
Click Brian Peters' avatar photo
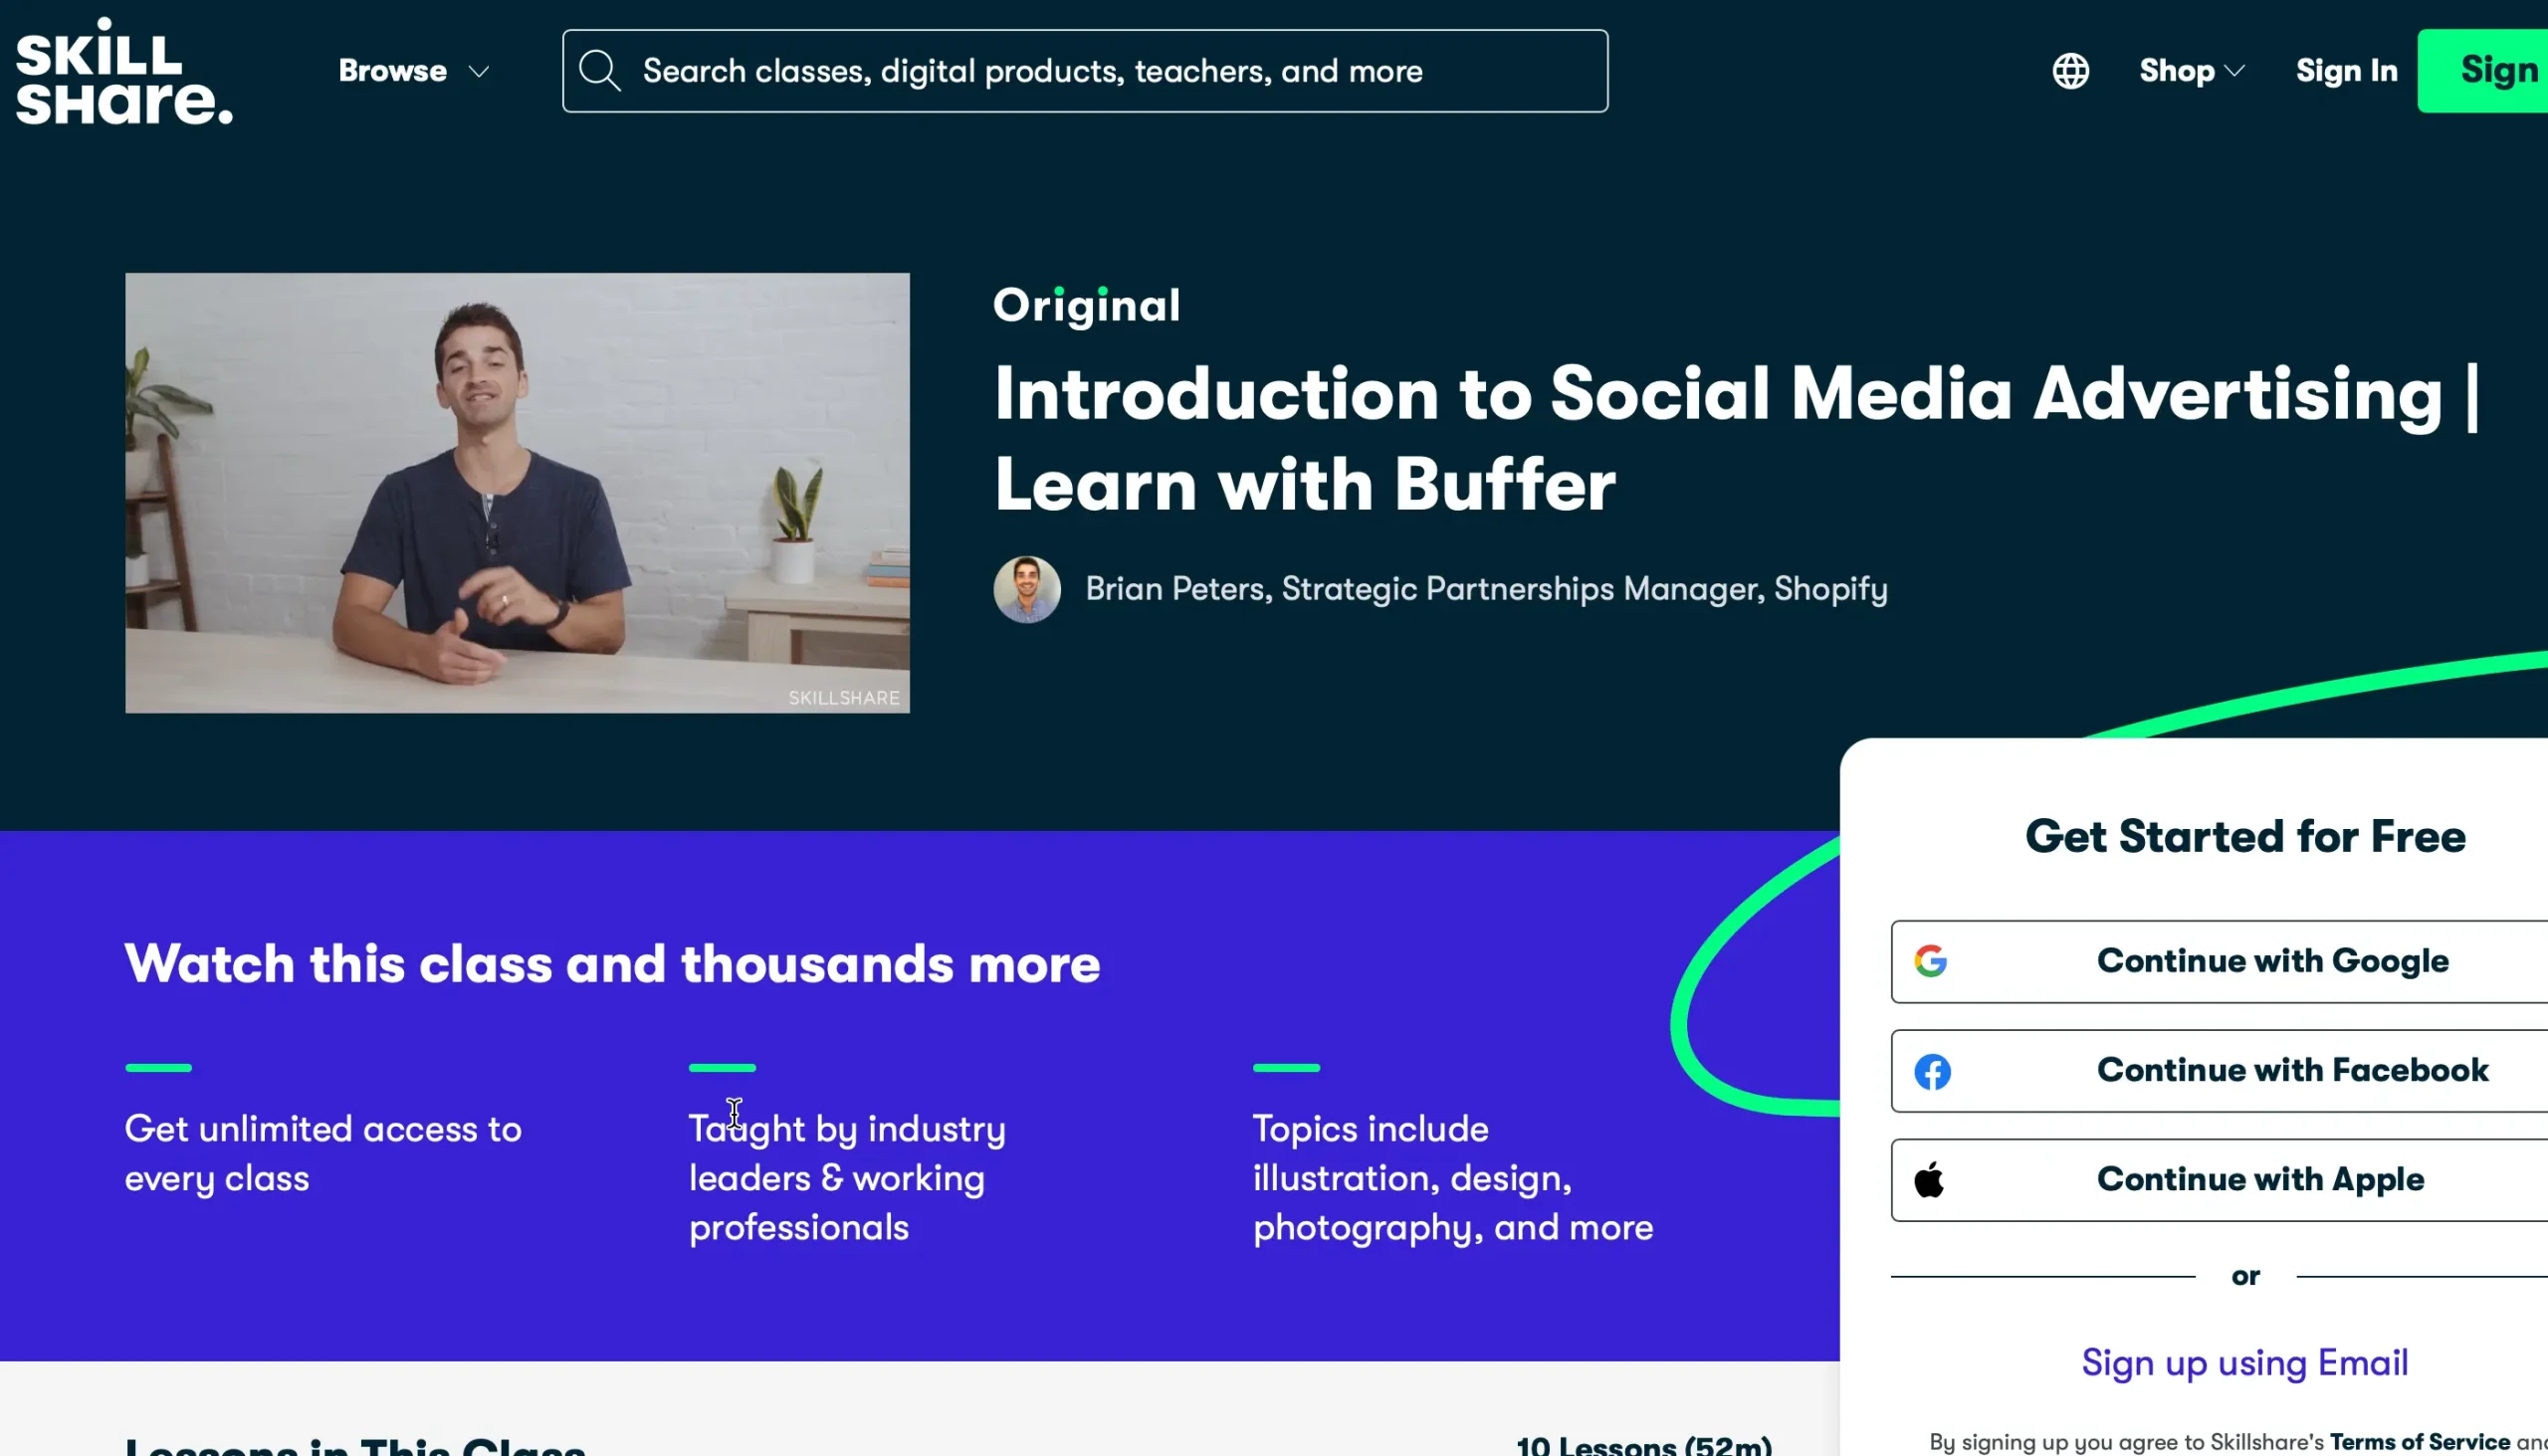[1027, 590]
